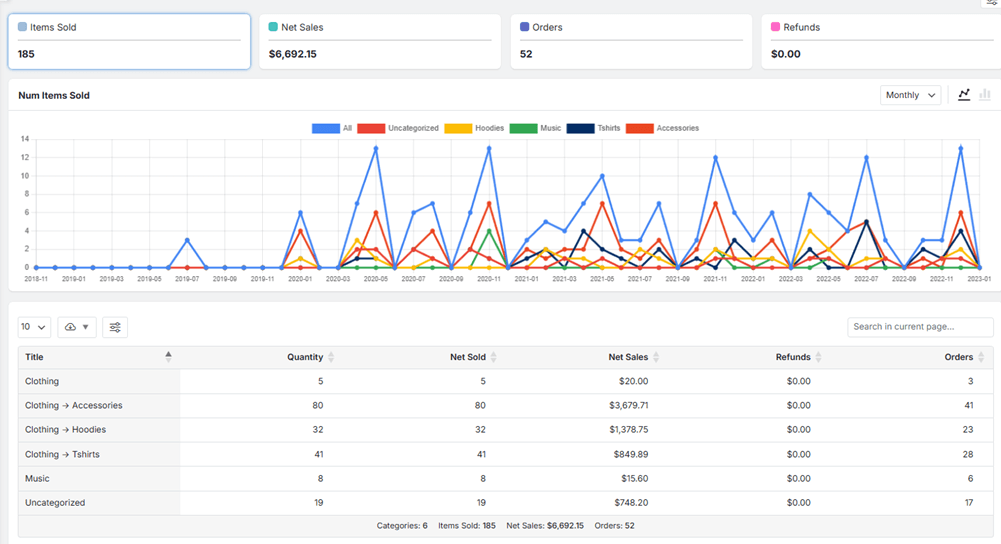The width and height of the screenshot is (1001, 544).
Task: Sort table by Title column arrow
Action: click(x=168, y=357)
